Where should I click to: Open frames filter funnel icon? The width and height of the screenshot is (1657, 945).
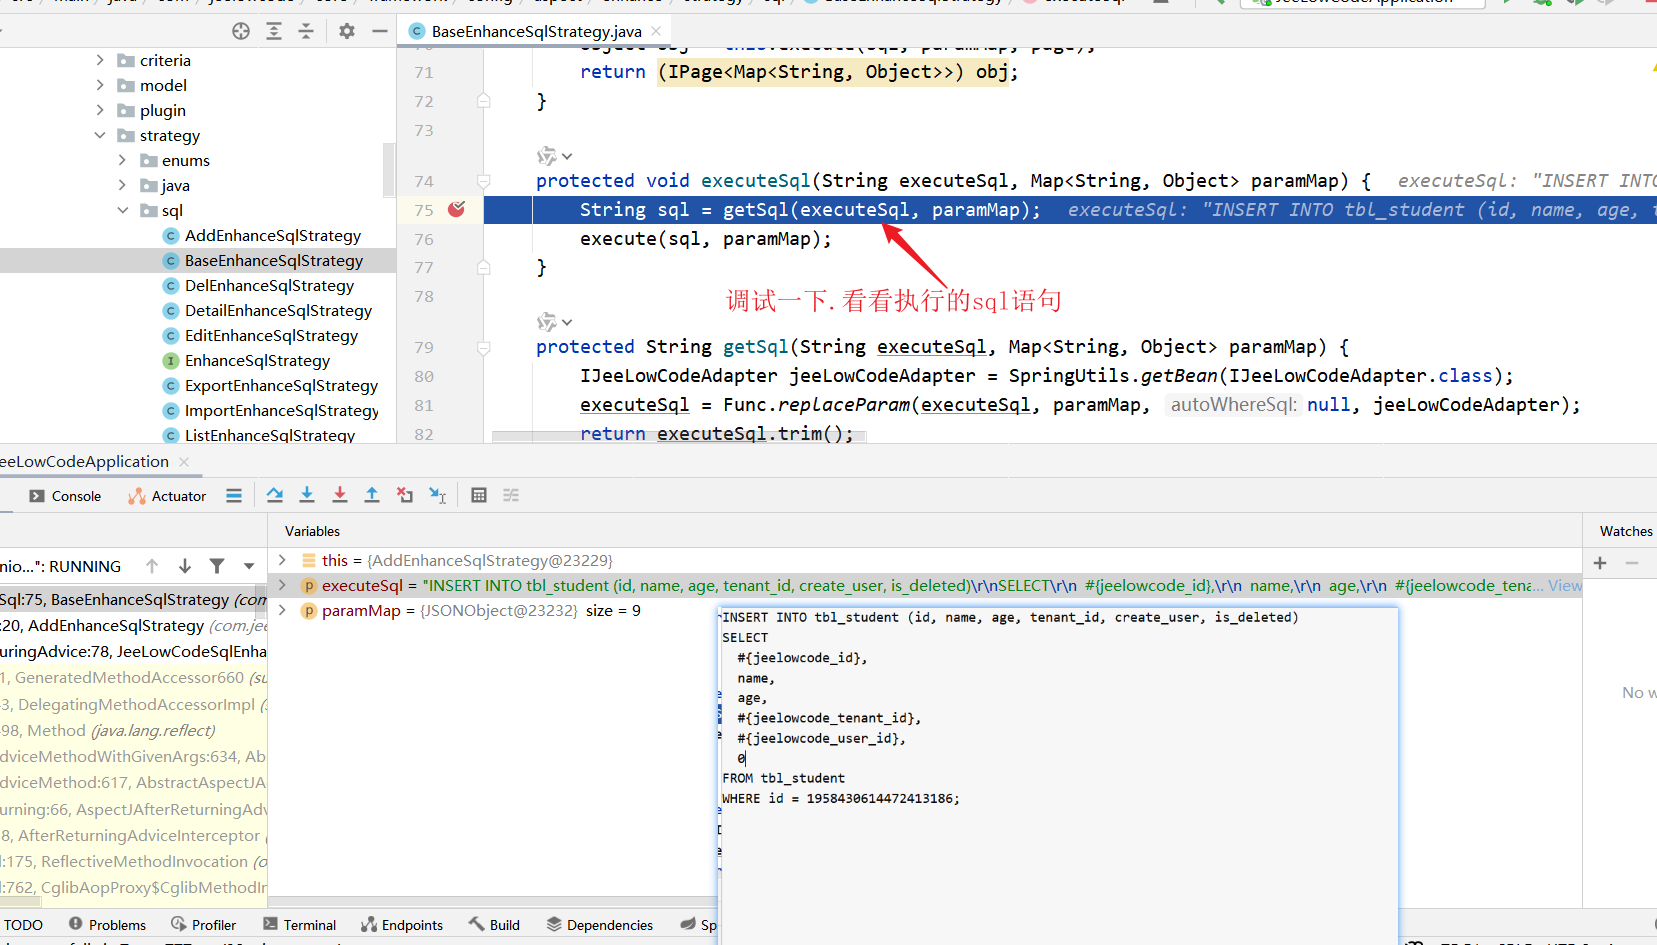click(217, 566)
